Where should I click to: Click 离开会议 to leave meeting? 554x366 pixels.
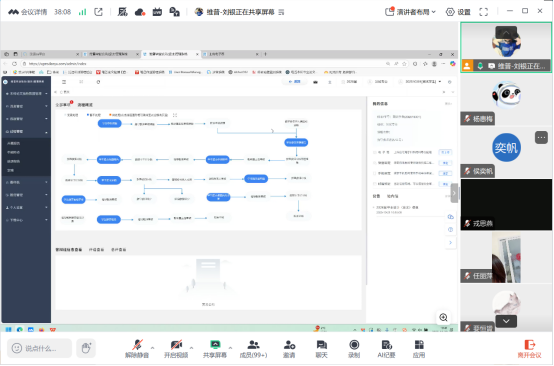click(529, 348)
